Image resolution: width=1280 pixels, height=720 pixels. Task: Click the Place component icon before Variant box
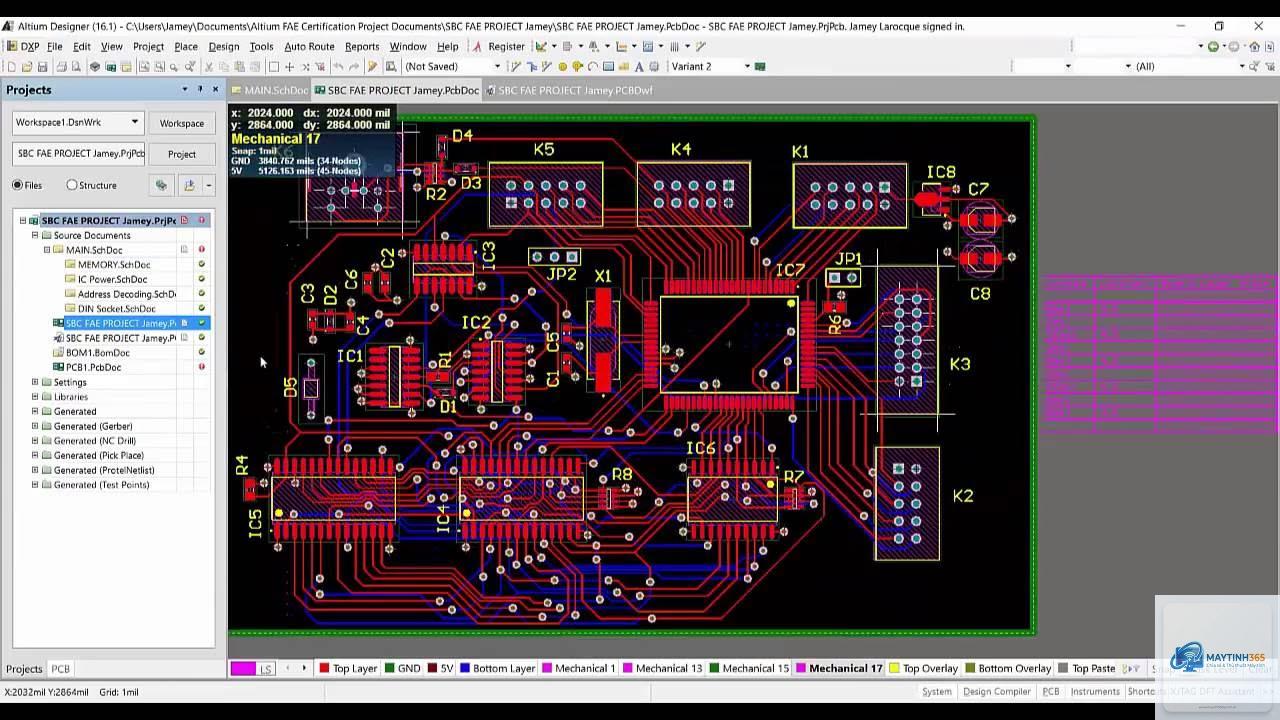[x=654, y=66]
